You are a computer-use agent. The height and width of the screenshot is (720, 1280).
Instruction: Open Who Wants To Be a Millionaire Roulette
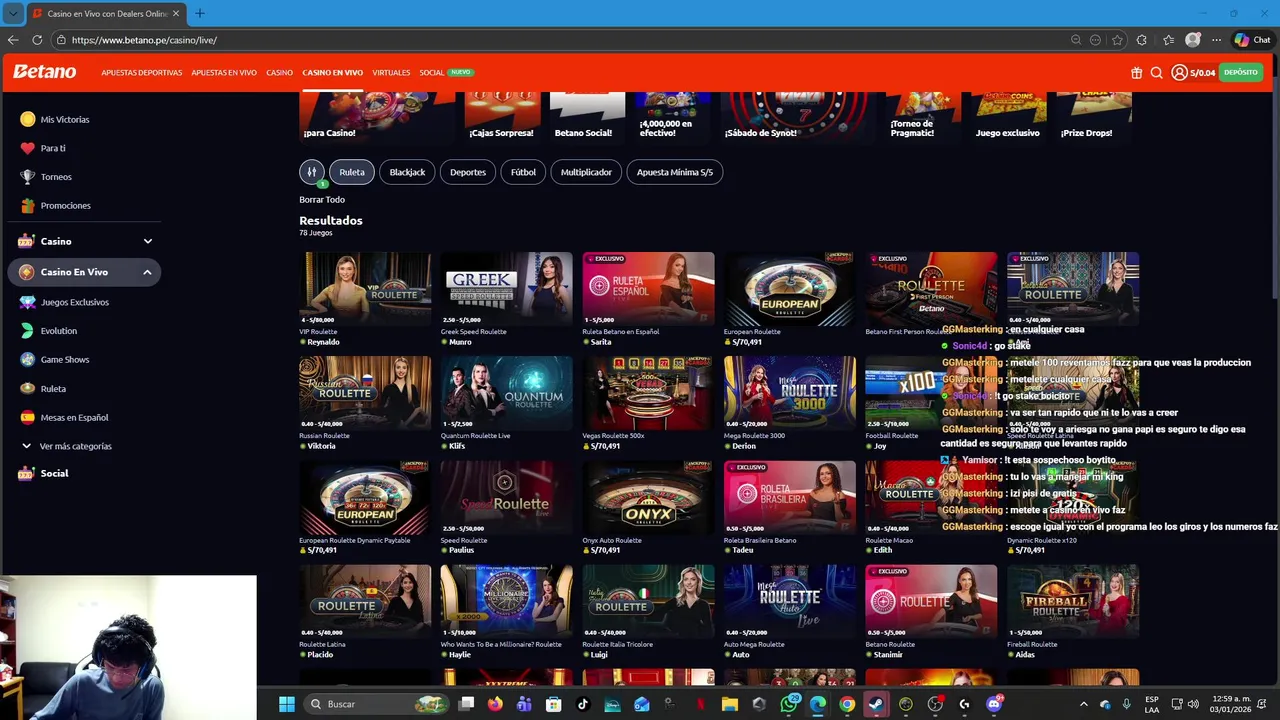click(507, 602)
